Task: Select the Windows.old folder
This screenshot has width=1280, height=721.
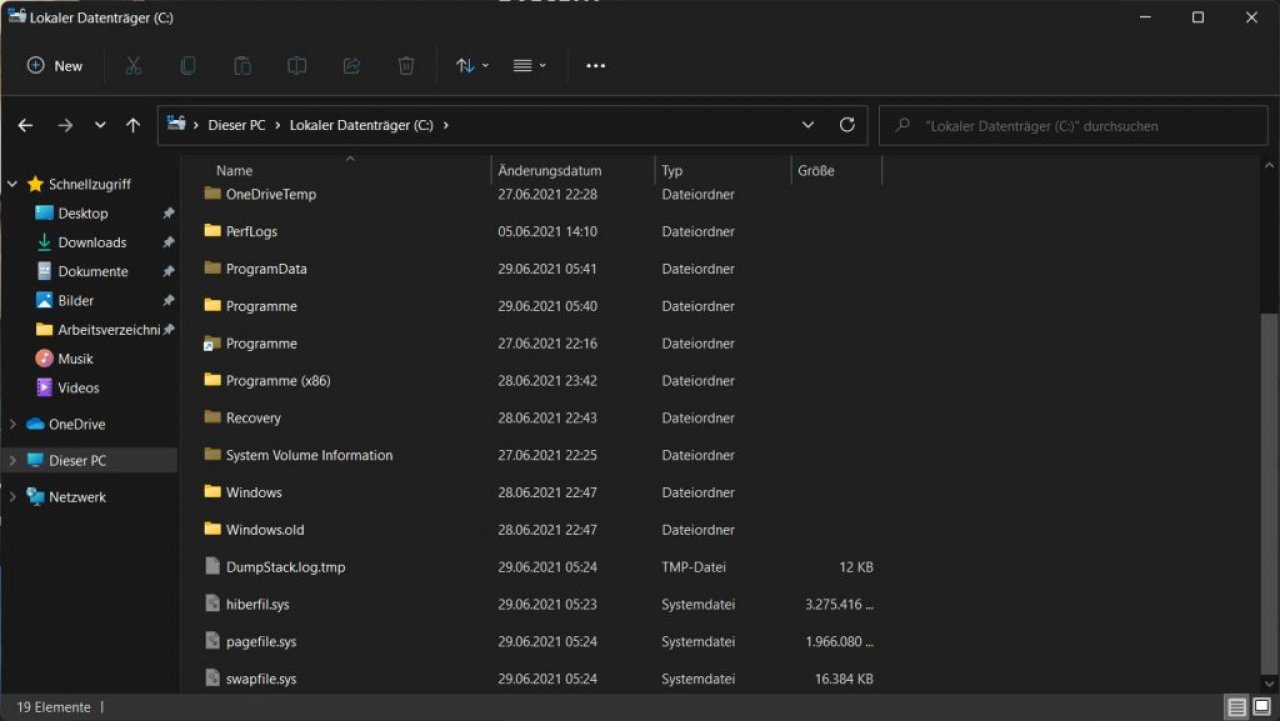Action: tap(265, 530)
